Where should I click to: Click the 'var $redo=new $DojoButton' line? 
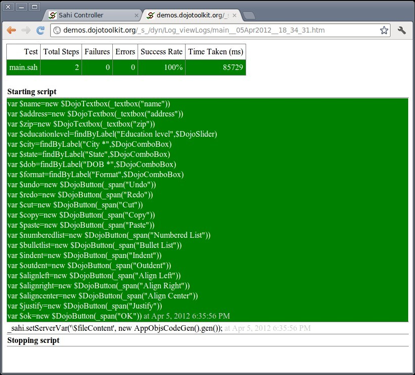tap(80, 195)
